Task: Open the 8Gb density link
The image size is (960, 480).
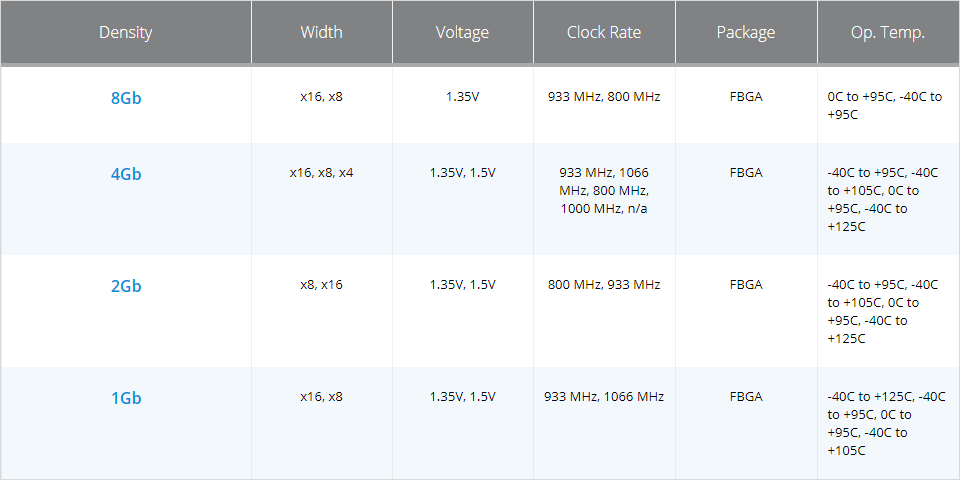Action: click(x=126, y=98)
